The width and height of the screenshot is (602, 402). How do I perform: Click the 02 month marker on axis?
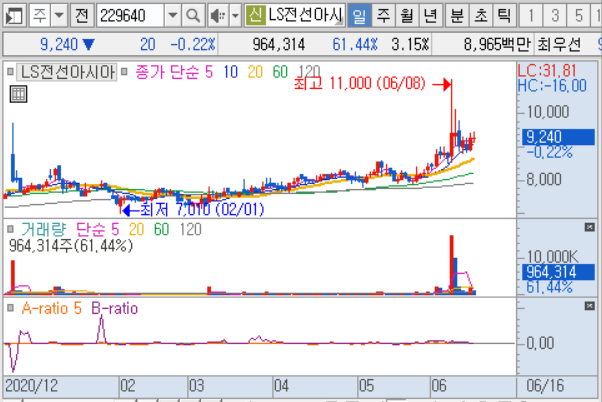tap(128, 385)
